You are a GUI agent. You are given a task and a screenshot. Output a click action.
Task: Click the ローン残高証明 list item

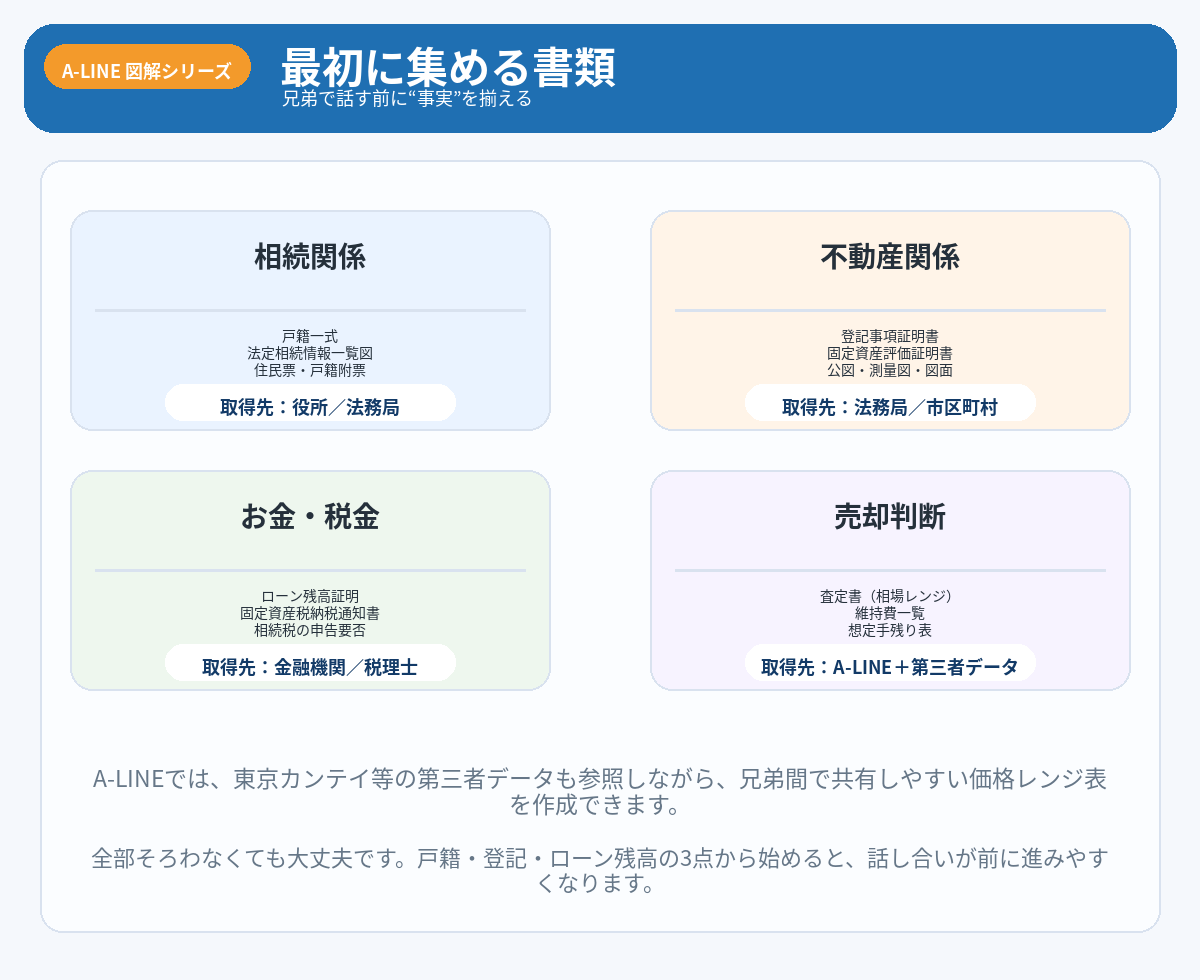(x=310, y=596)
